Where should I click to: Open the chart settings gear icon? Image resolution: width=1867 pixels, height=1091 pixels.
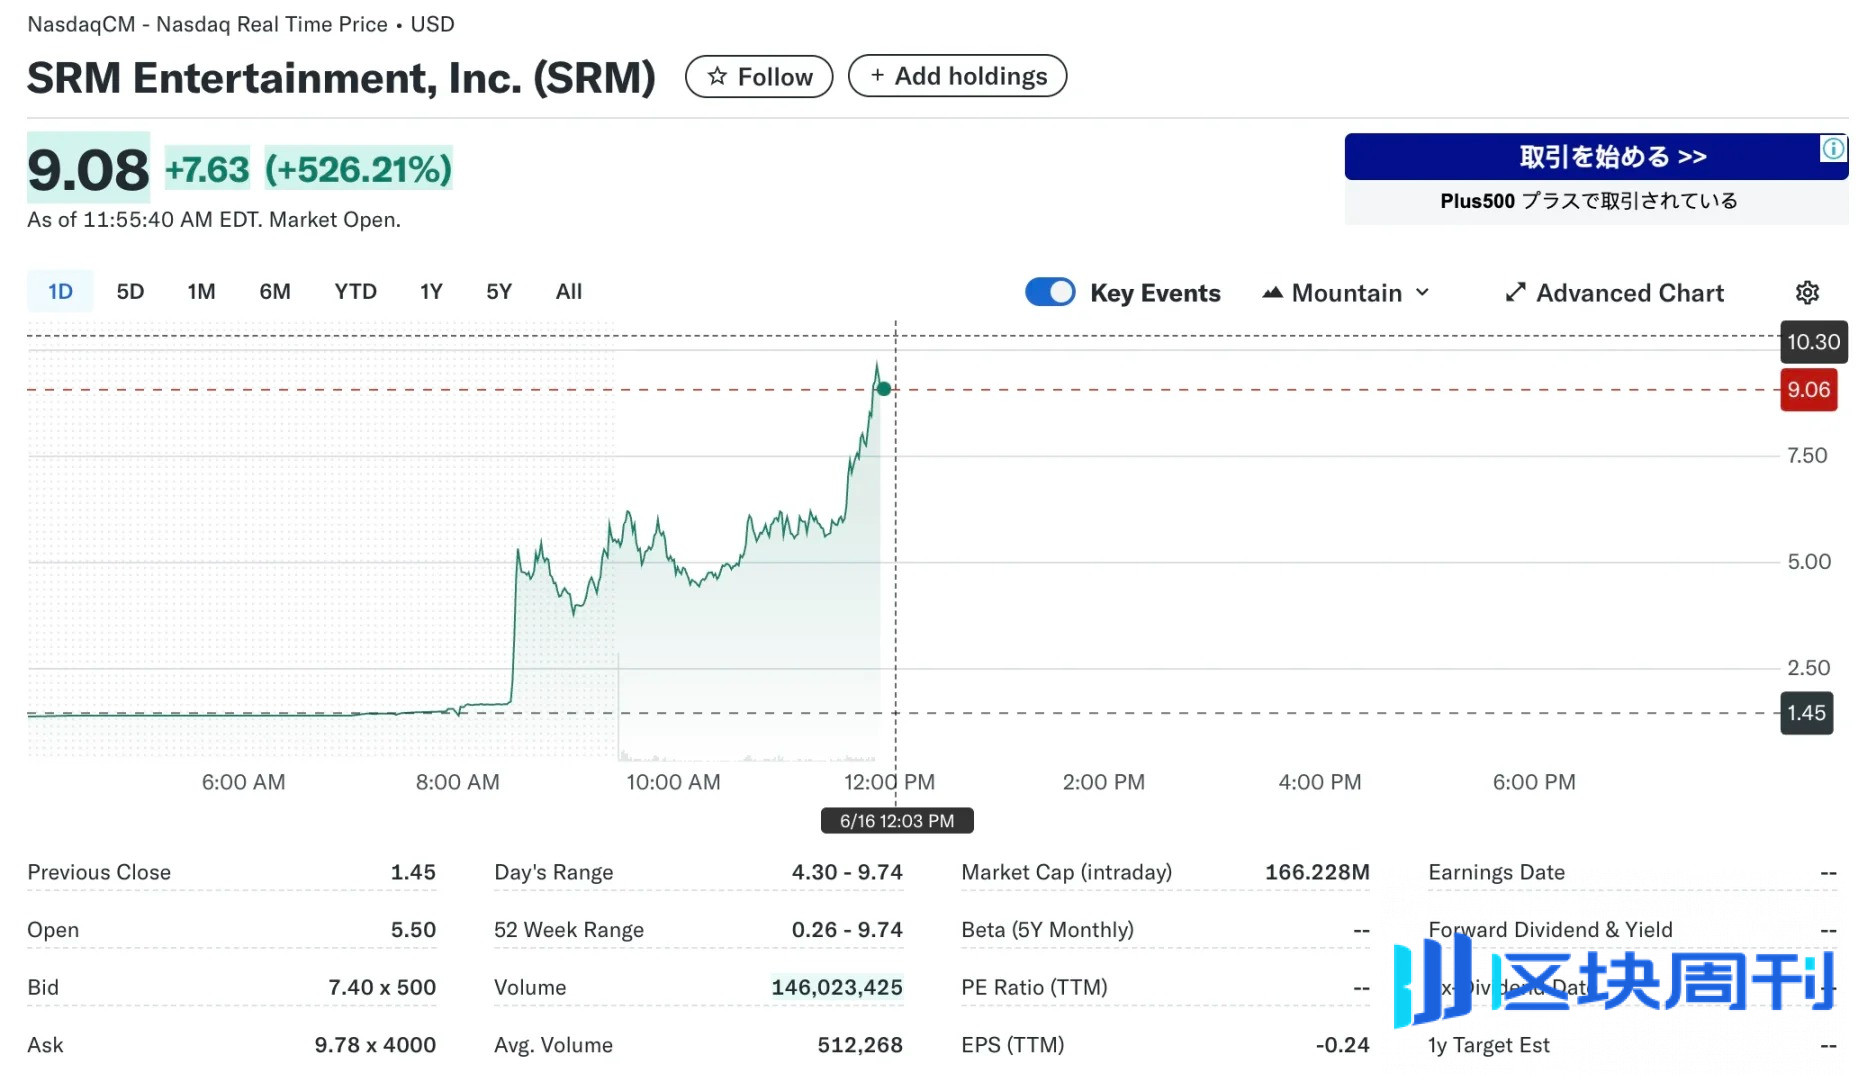[1807, 293]
